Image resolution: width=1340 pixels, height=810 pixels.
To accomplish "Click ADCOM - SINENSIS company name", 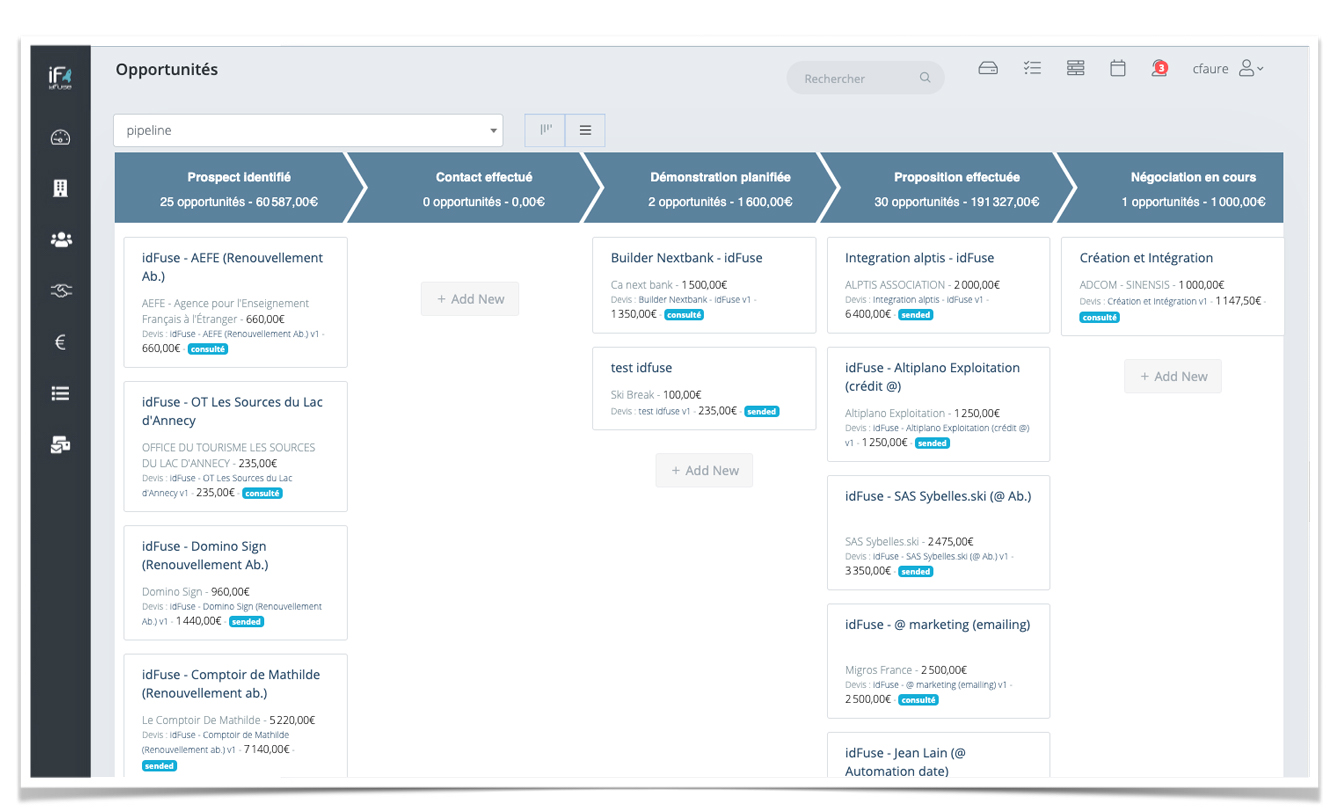I will tap(1124, 285).
